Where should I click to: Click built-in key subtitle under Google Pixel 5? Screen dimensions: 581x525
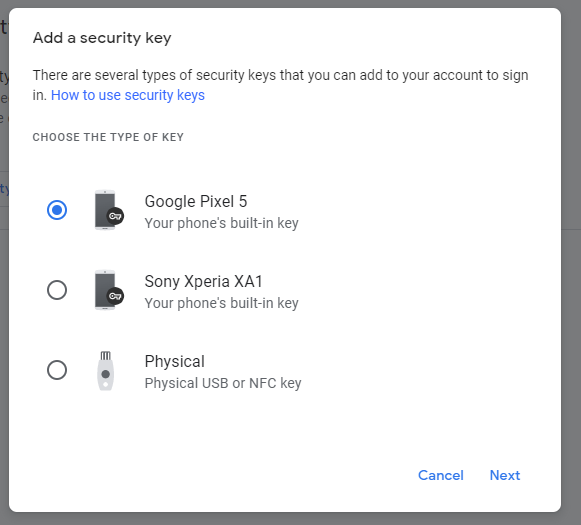tap(222, 223)
